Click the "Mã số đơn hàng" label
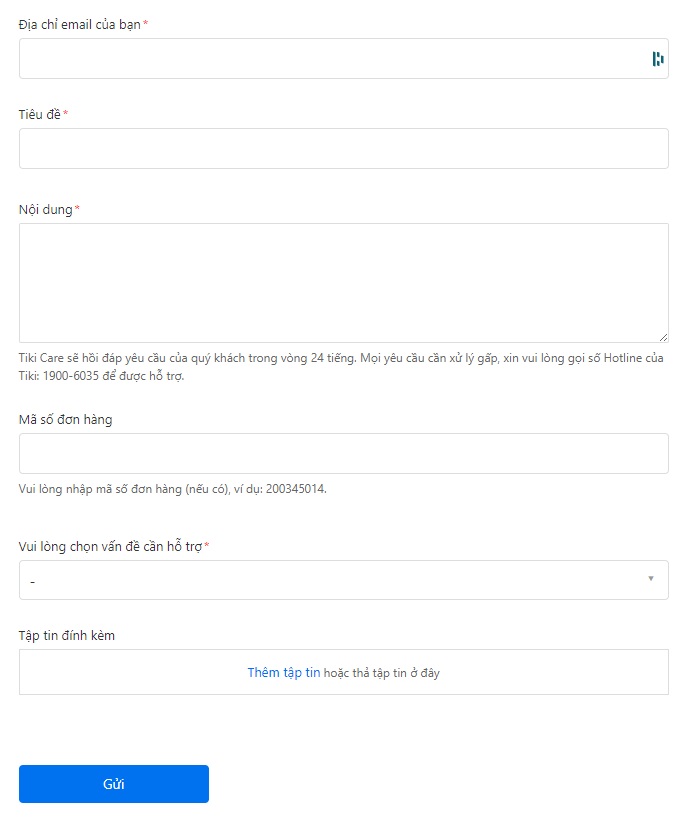 66,419
